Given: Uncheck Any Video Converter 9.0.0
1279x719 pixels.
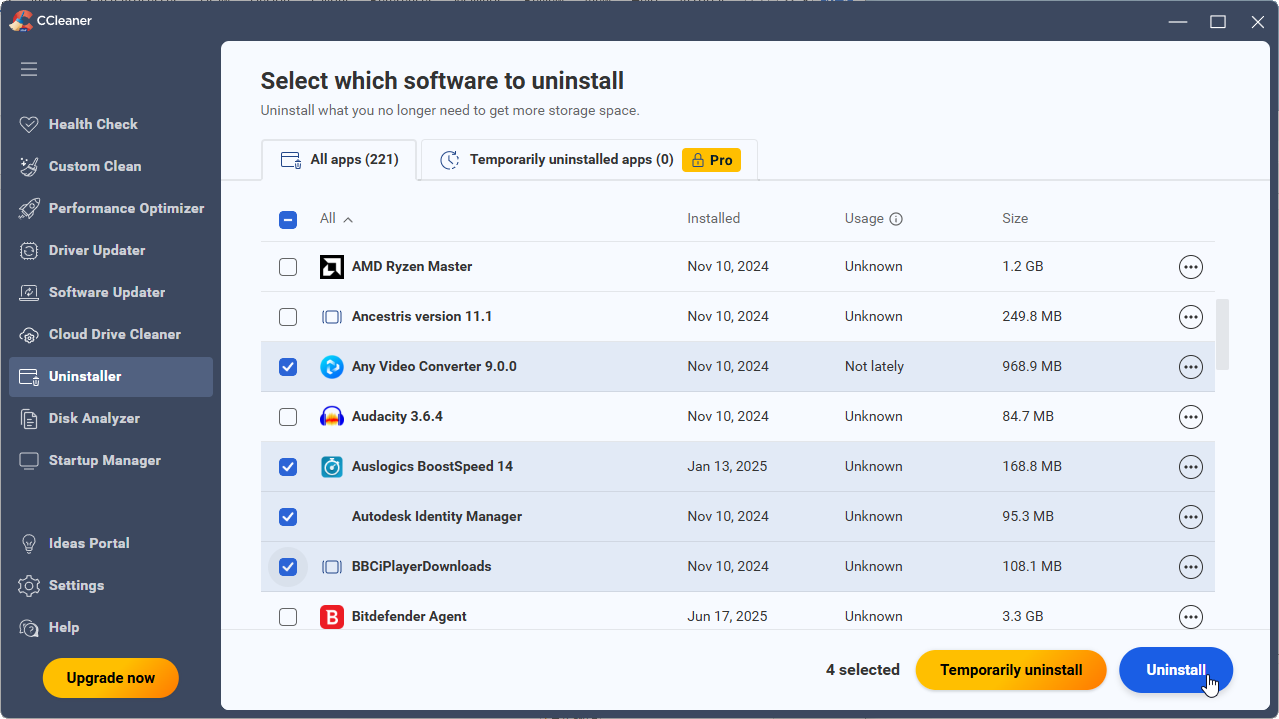Looking at the screenshot, I should tap(288, 367).
